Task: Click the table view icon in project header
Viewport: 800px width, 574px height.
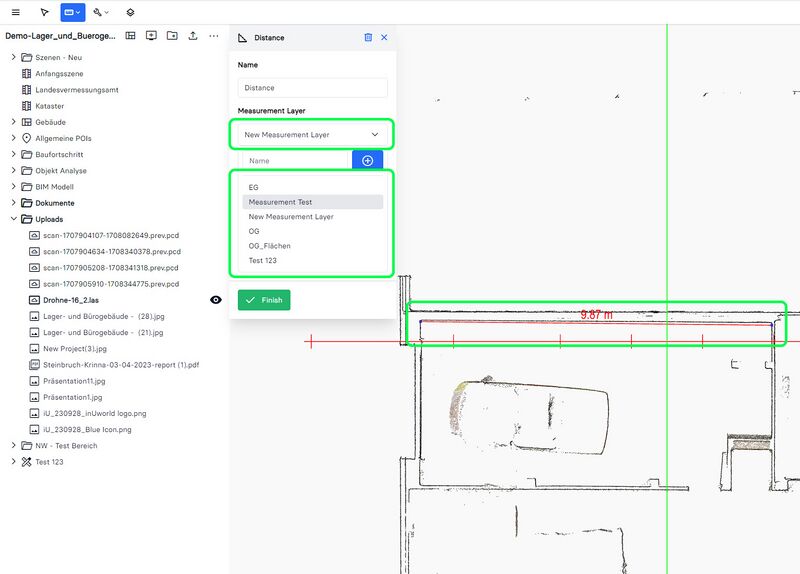Action: [131, 36]
